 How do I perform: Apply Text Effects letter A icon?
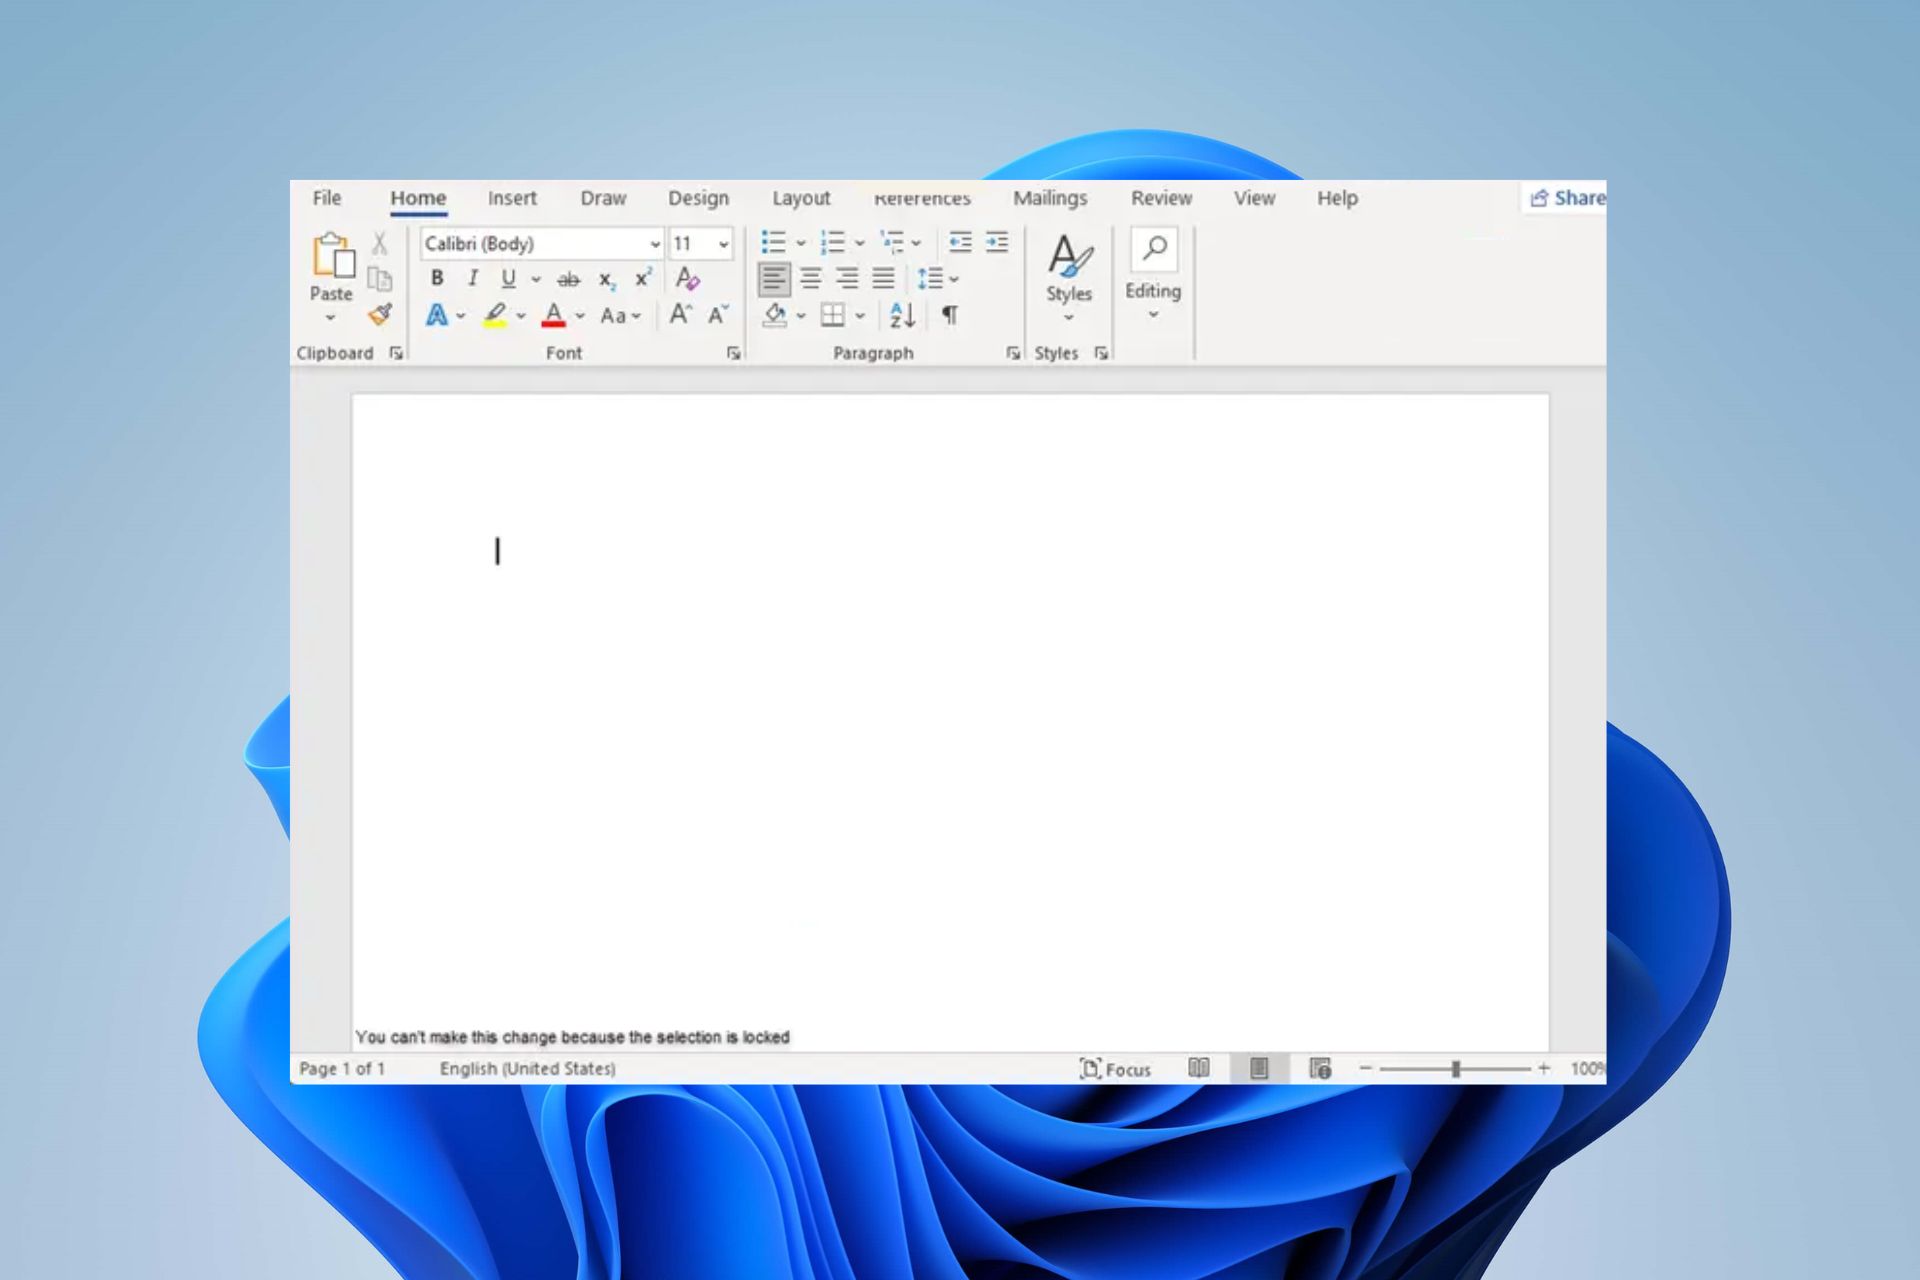[437, 316]
